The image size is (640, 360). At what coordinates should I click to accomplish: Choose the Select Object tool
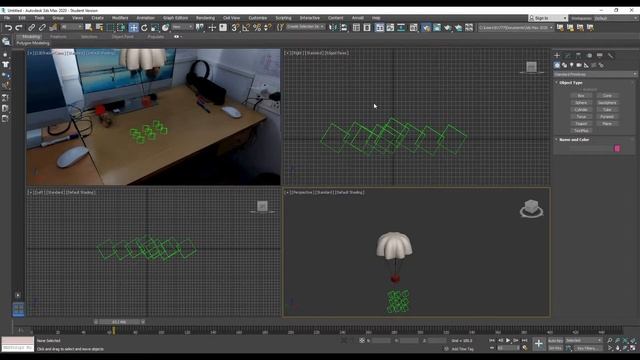click(x=89, y=28)
